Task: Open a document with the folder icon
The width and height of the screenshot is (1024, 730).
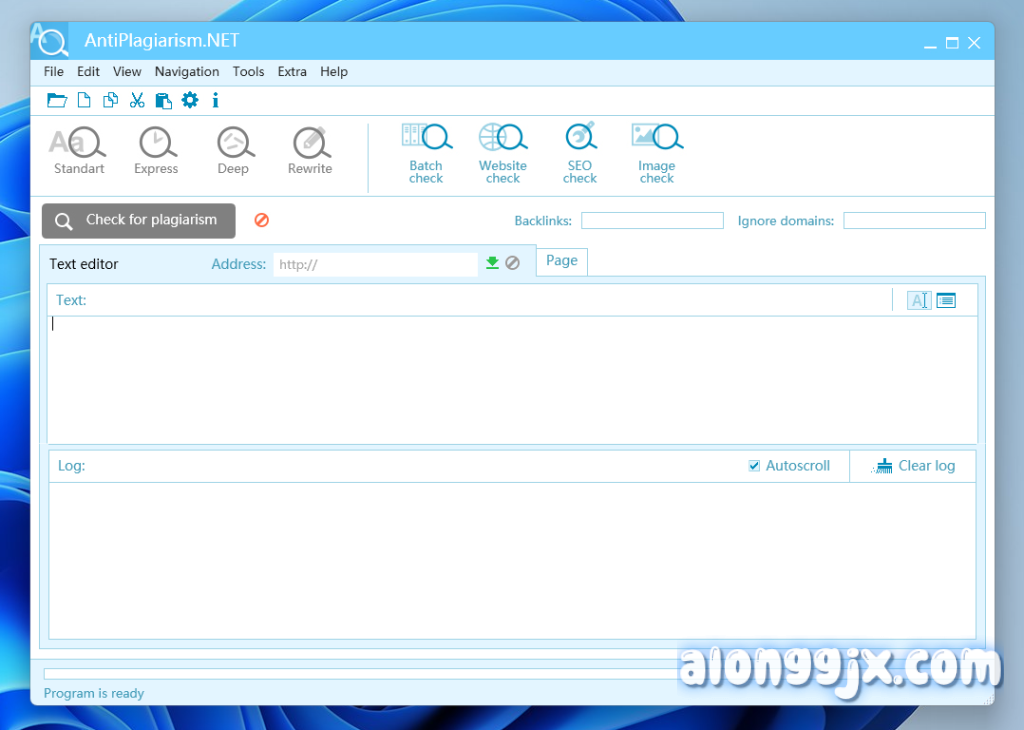Action: [x=57, y=100]
